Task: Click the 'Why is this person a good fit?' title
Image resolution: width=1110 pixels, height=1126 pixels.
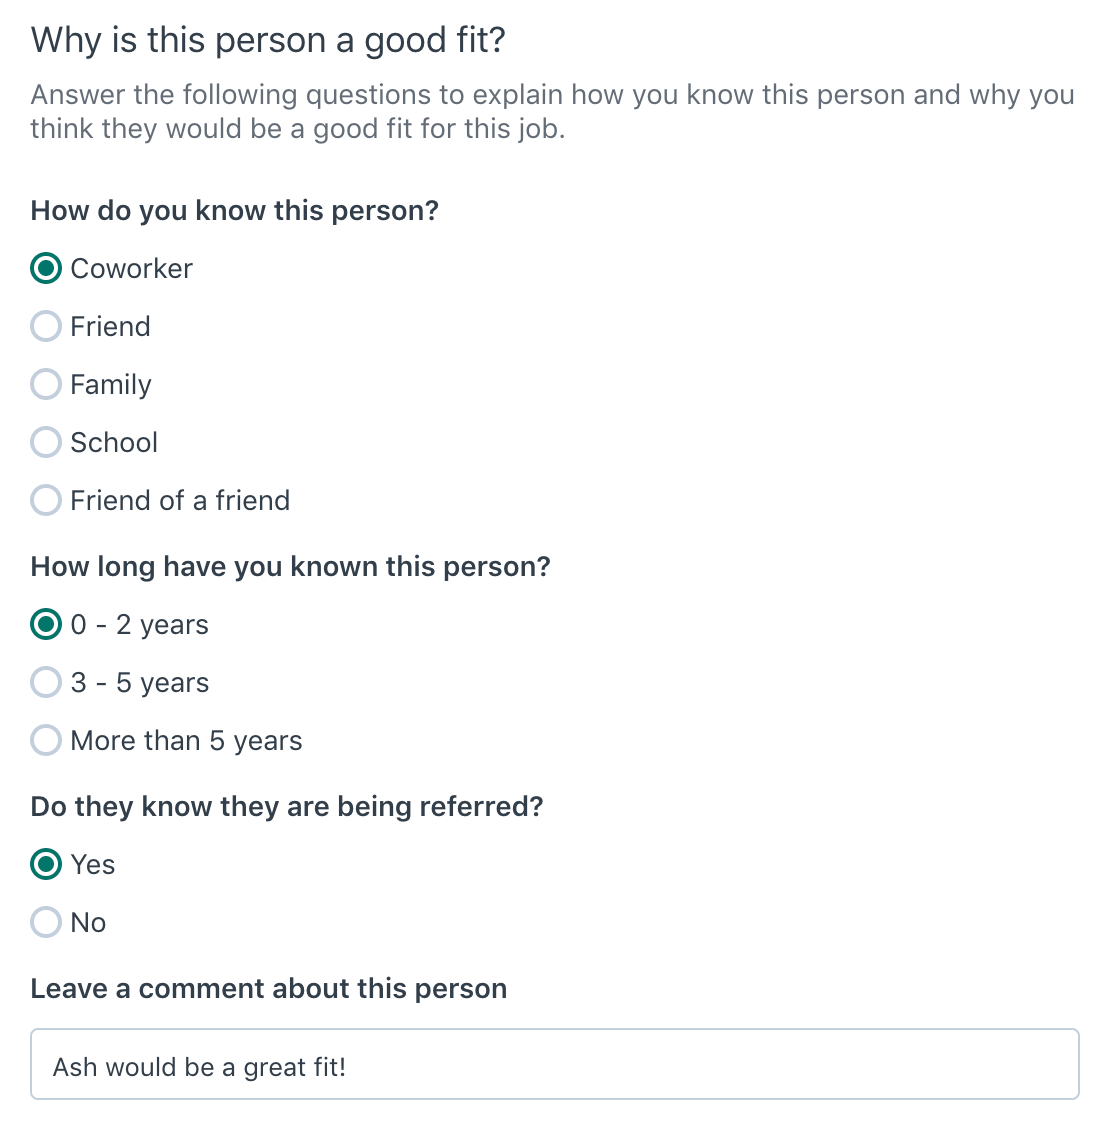Action: tap(267, 40)
